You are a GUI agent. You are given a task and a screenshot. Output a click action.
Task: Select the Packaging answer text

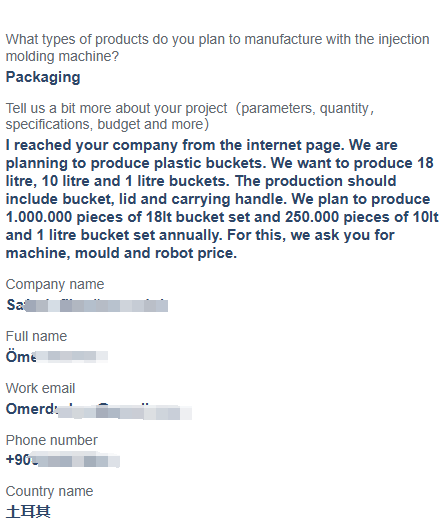click(x=43, y=77)
